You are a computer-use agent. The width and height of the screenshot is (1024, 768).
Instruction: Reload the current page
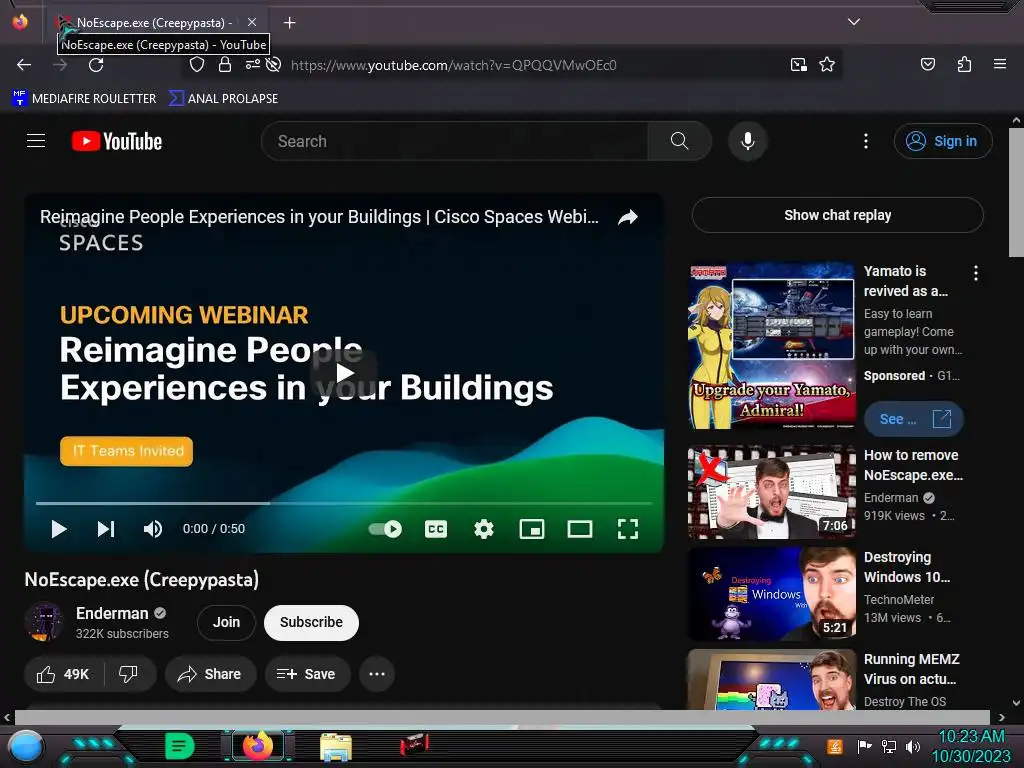click(x=96, y=65)
